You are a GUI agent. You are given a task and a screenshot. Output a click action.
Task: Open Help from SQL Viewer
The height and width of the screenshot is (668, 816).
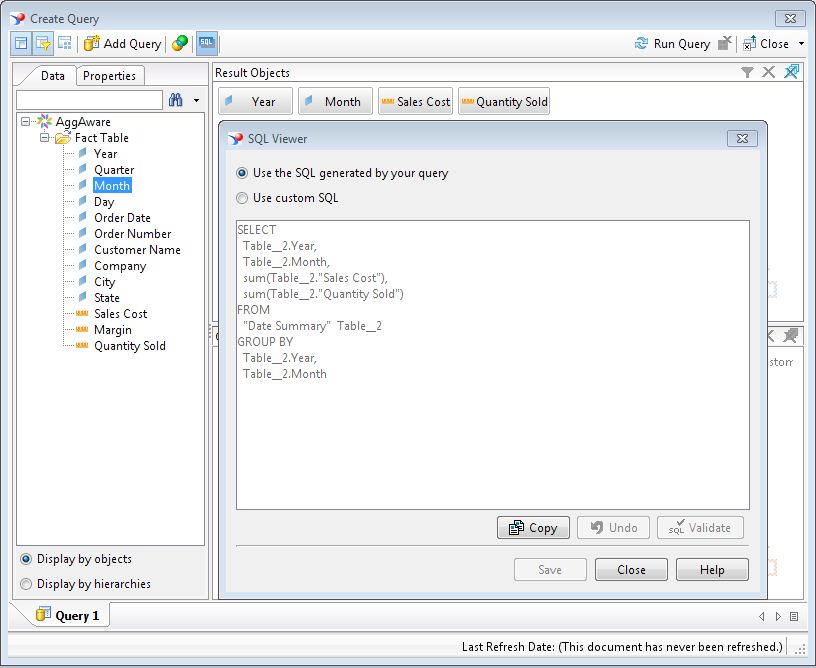[712, 570]
